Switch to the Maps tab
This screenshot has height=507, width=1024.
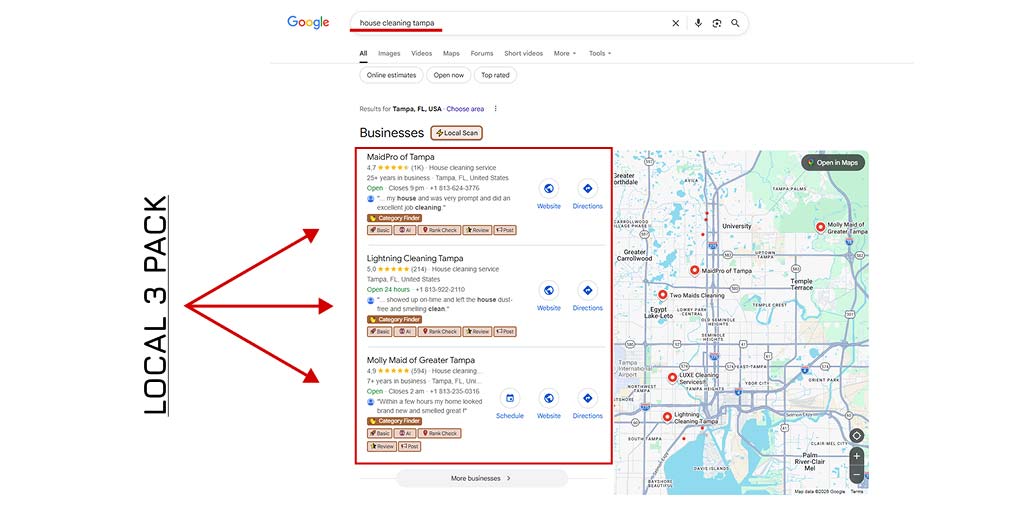tap(451, 54)
